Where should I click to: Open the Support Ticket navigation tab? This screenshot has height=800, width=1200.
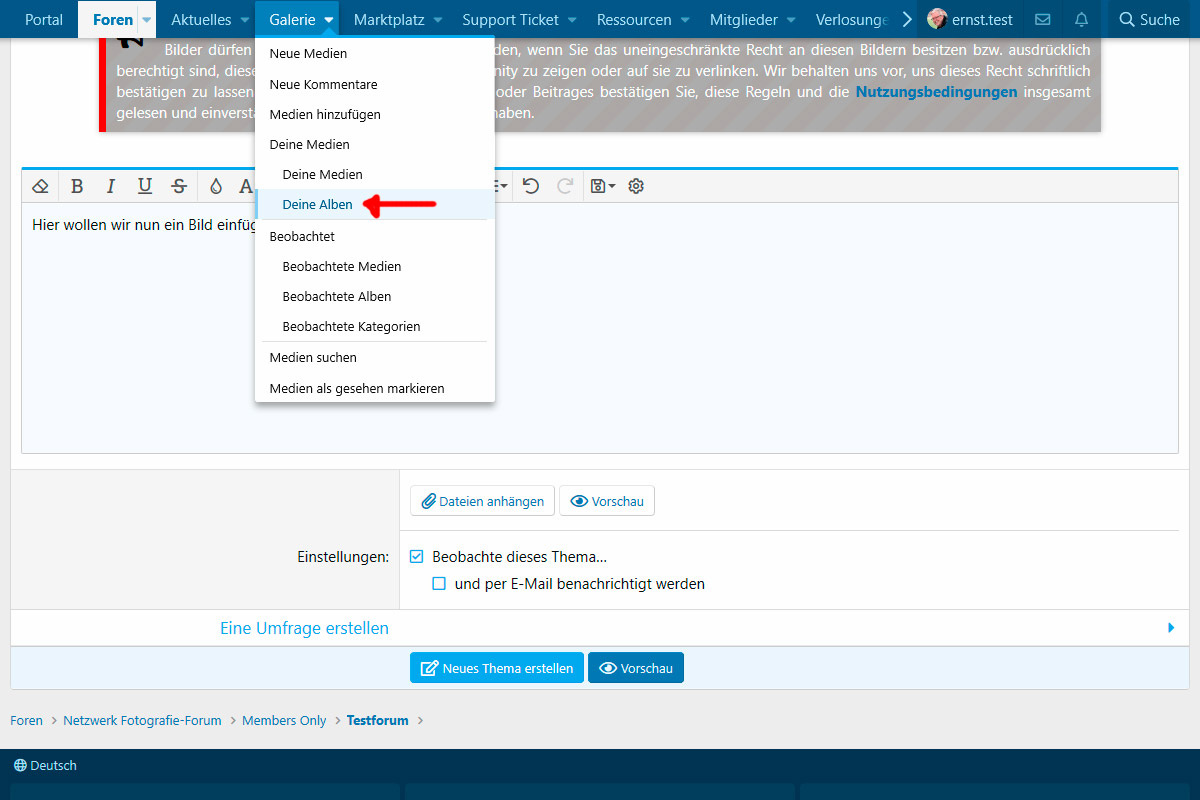coord(510,20)
